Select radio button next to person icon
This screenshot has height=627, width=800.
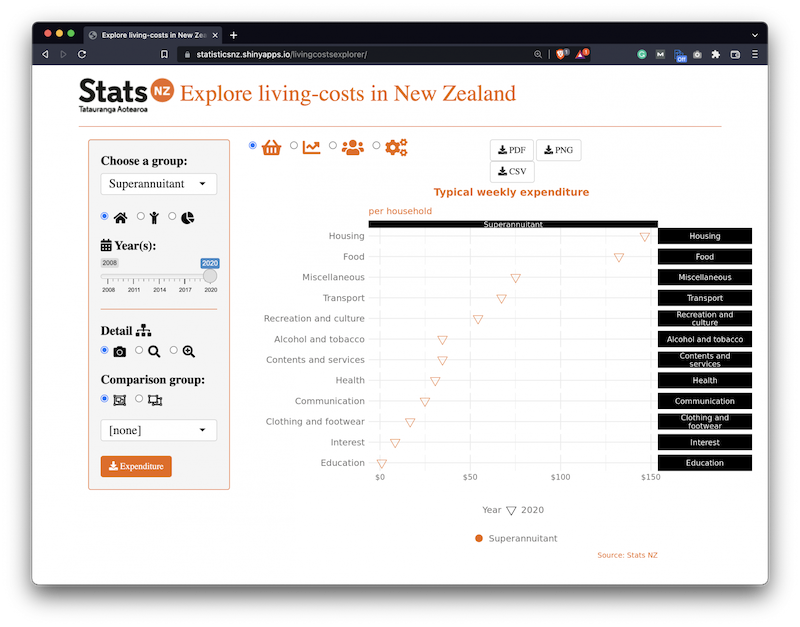140,216
